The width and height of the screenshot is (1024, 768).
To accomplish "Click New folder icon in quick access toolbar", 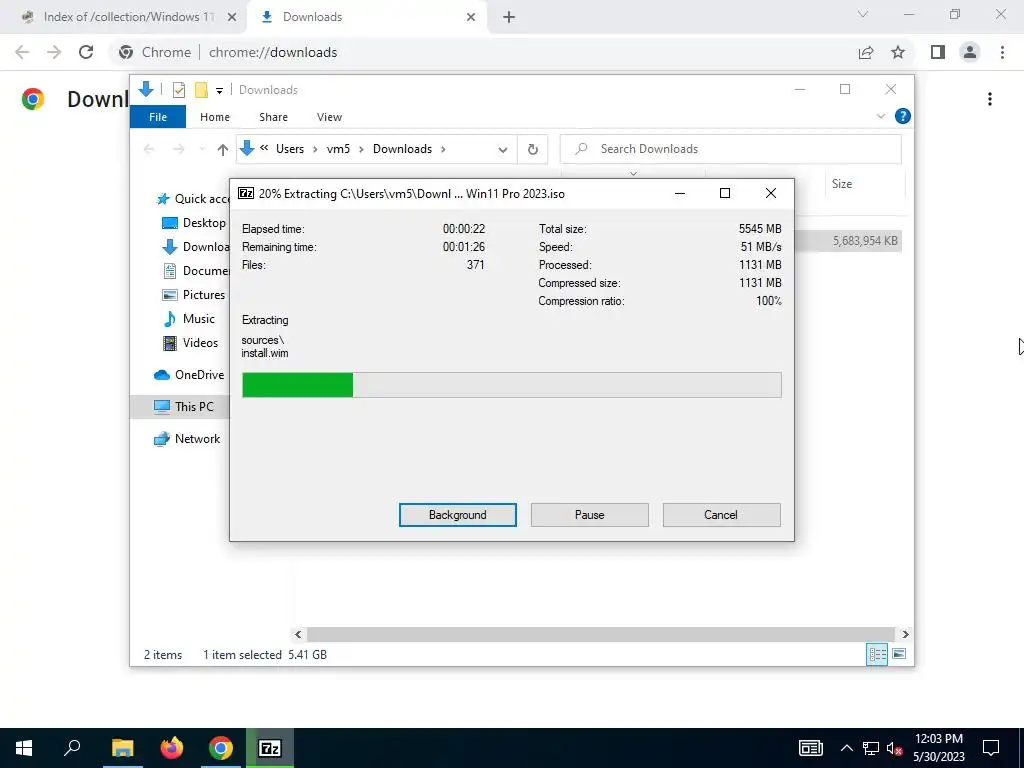I will 201,90.
